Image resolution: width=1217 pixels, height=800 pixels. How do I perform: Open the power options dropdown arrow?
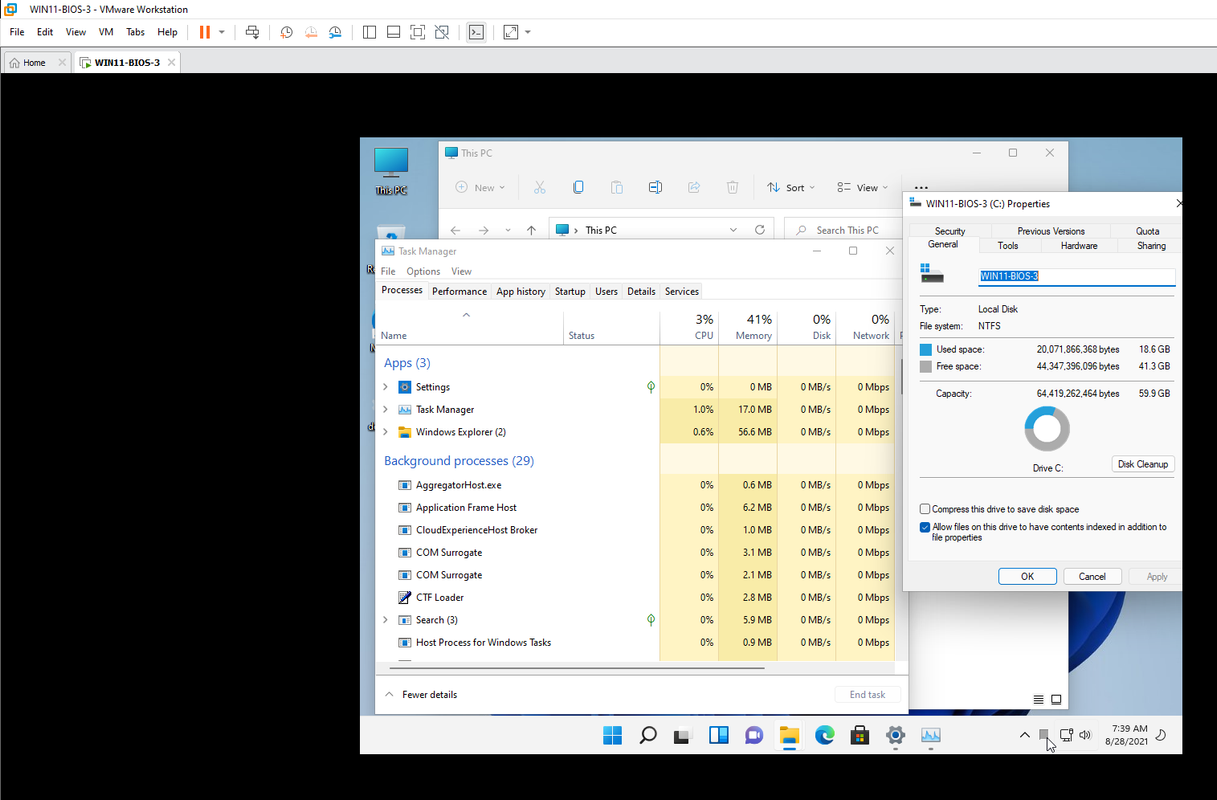222,32
